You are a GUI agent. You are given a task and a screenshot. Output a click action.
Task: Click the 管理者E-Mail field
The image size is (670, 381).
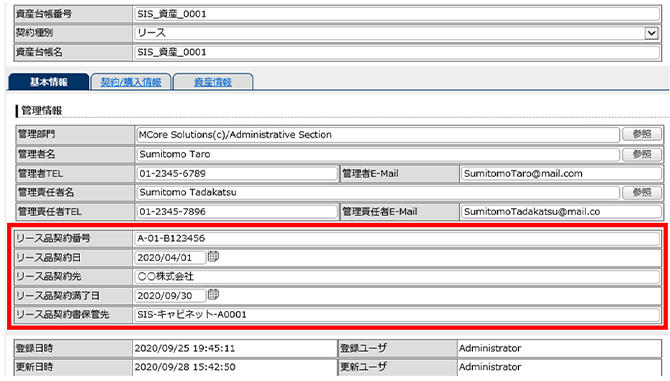pyautogui.click(x=561, y=174)
